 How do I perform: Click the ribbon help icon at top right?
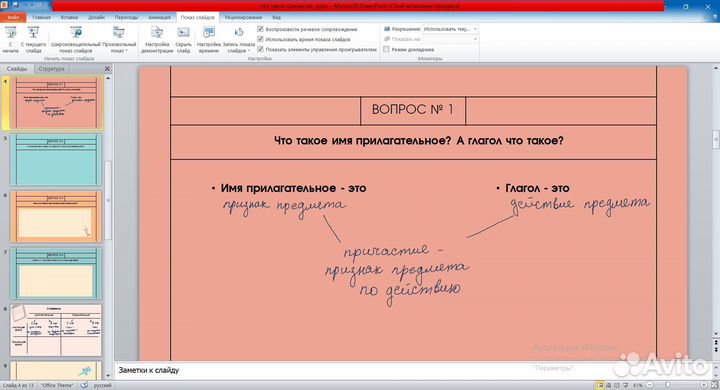715,17
